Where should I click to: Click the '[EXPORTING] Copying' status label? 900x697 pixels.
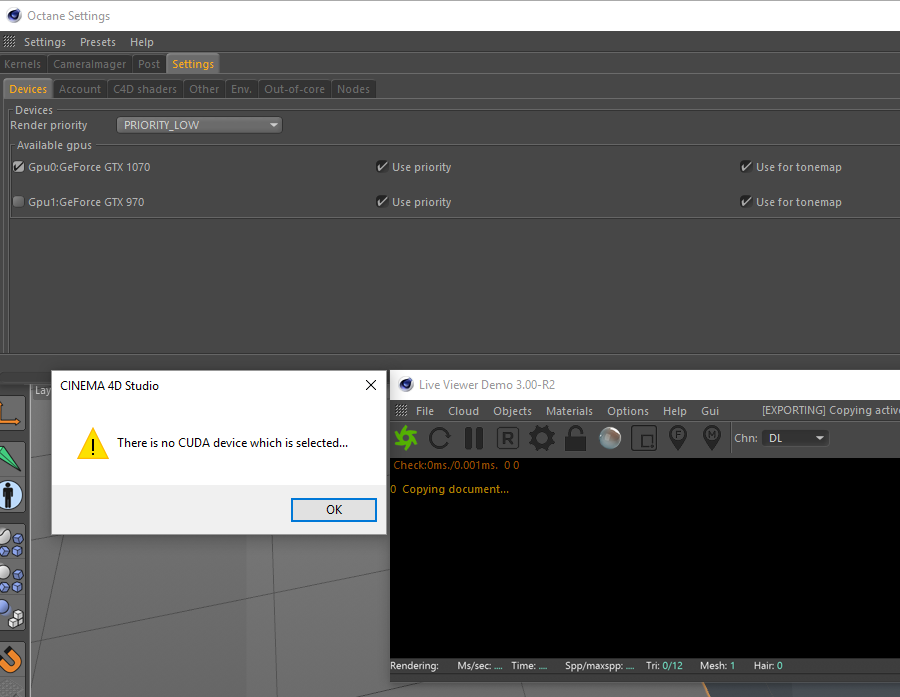point(831,410)
